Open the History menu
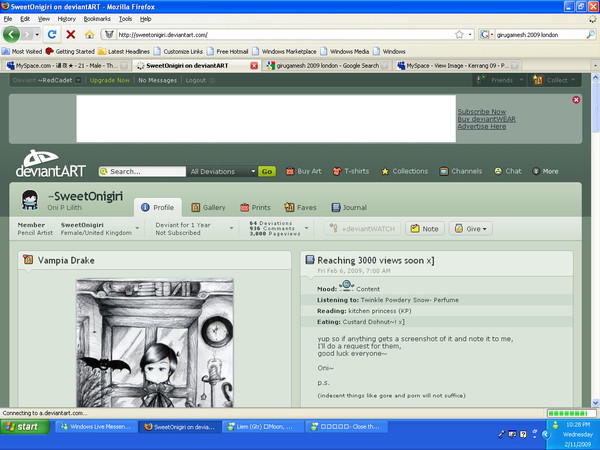This screenshot has height=450, width=600. coord(67,19)
